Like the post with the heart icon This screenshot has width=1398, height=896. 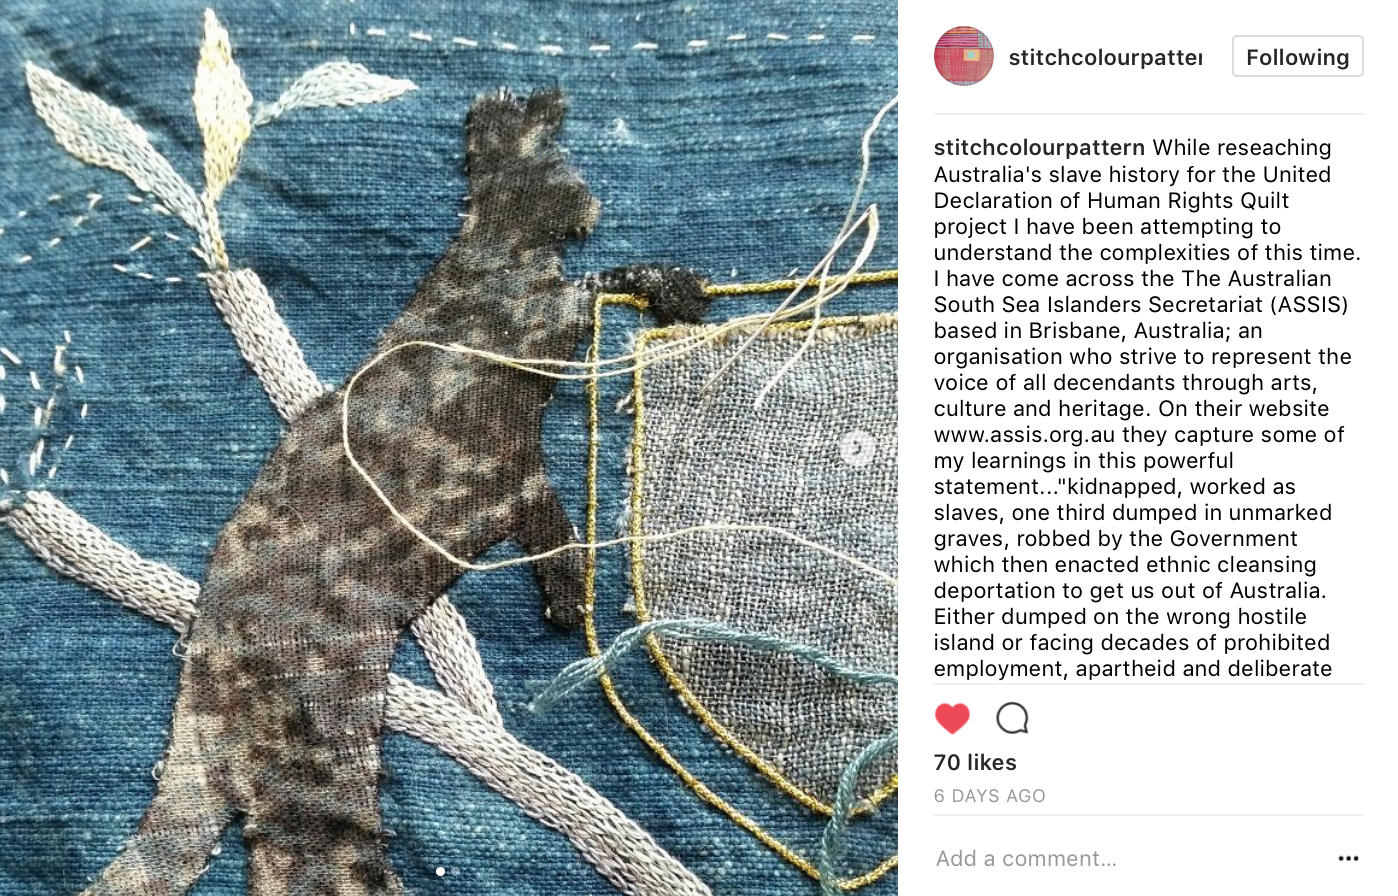tap(952, 718)
